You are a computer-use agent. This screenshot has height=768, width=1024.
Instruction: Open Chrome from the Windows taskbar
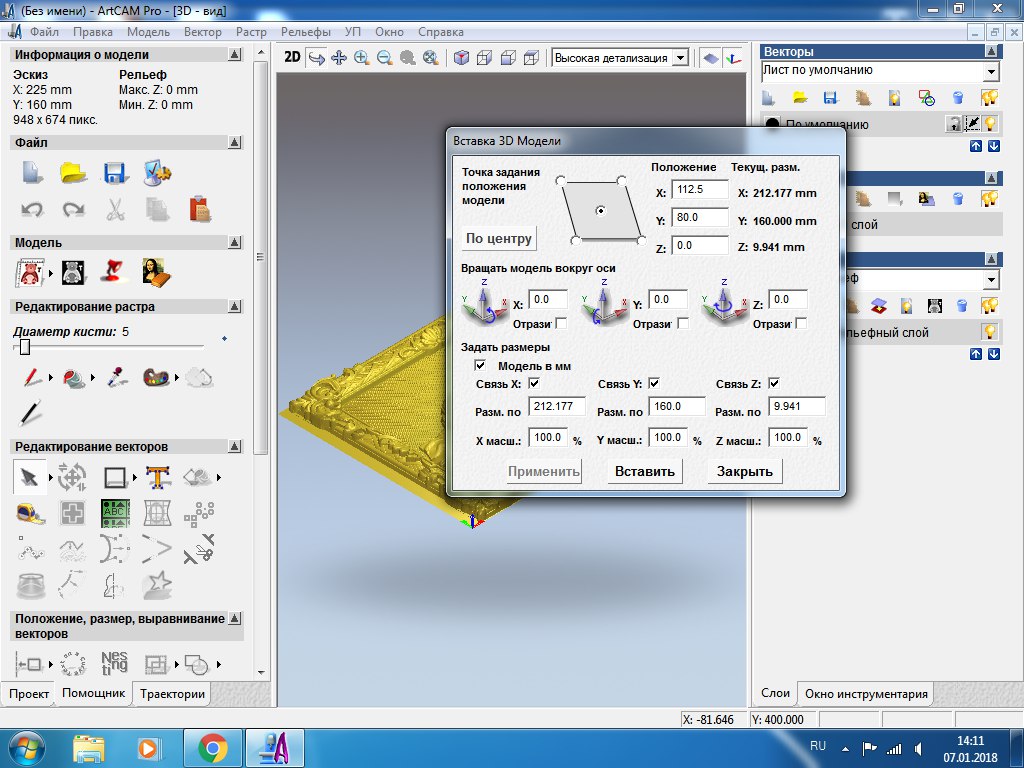(x=212, y=748)
